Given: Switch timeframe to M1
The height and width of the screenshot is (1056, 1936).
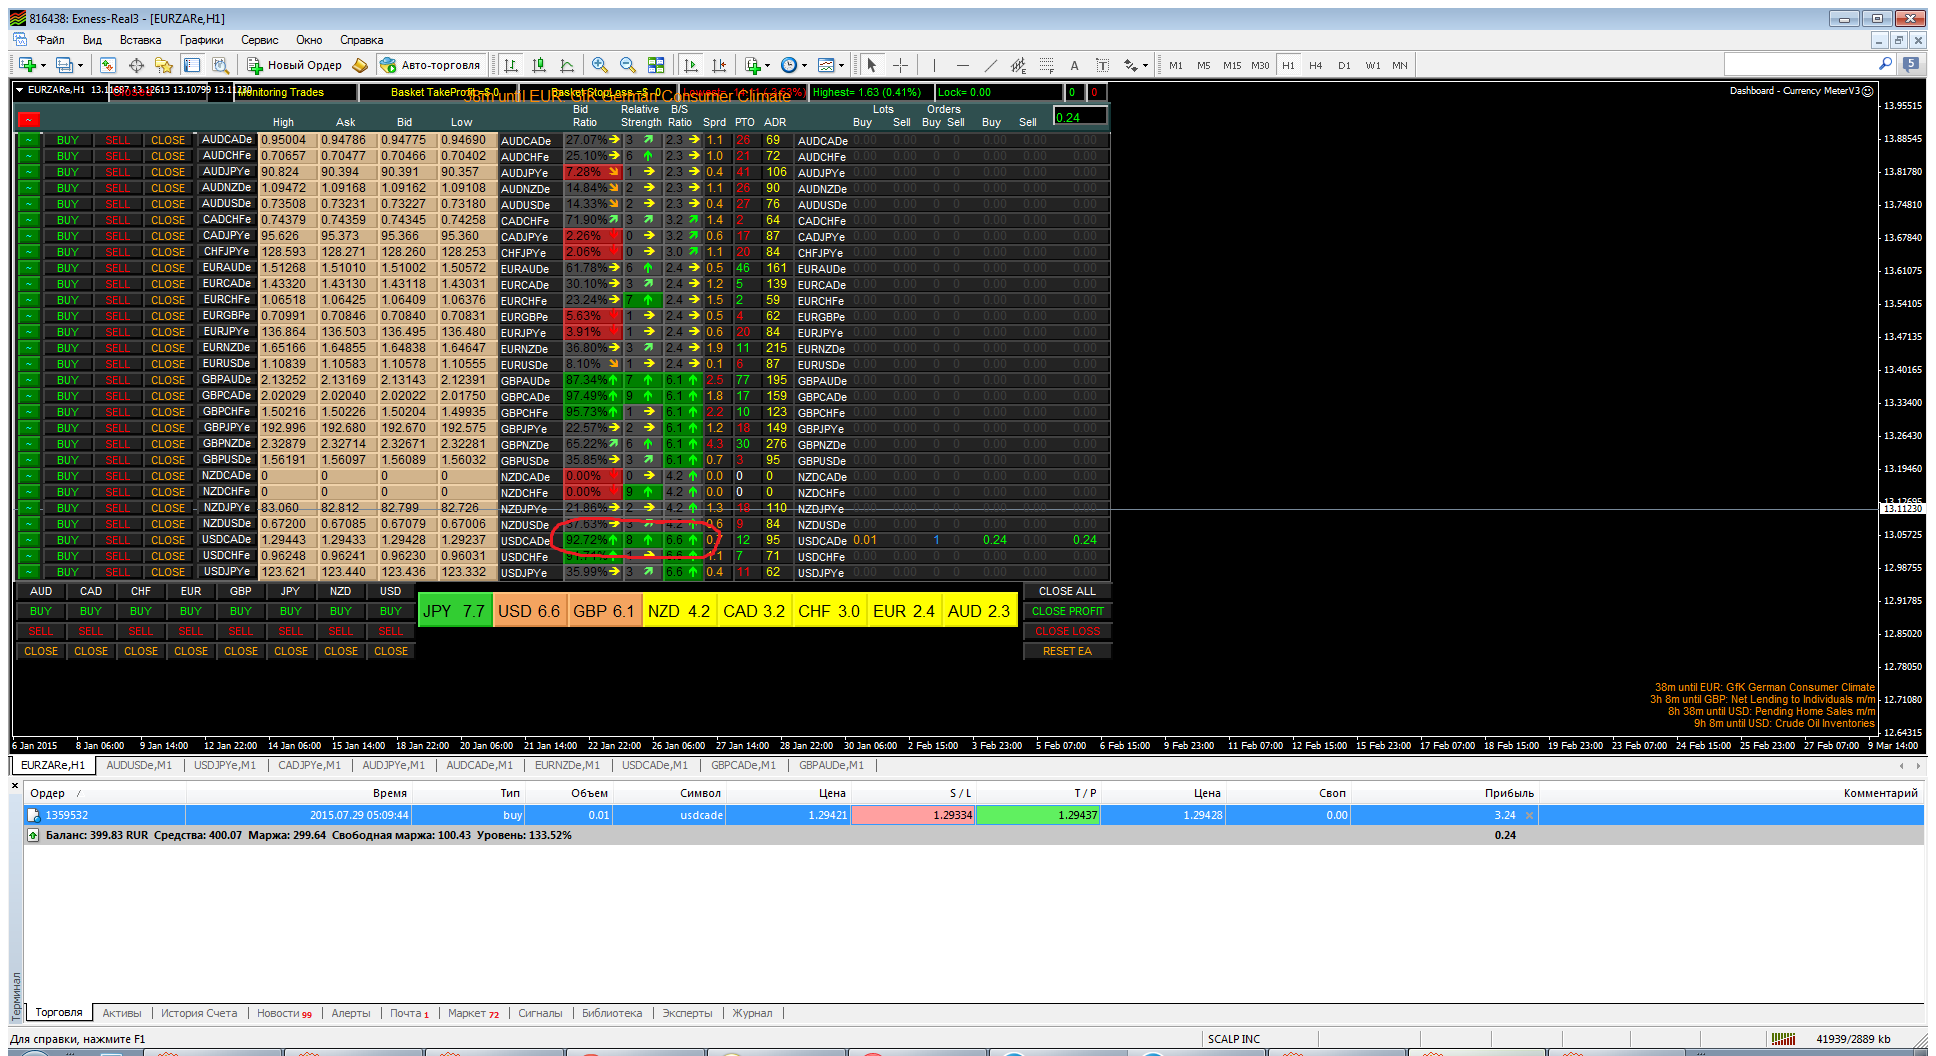Looking at the screenshot, I should [1176, 65].
